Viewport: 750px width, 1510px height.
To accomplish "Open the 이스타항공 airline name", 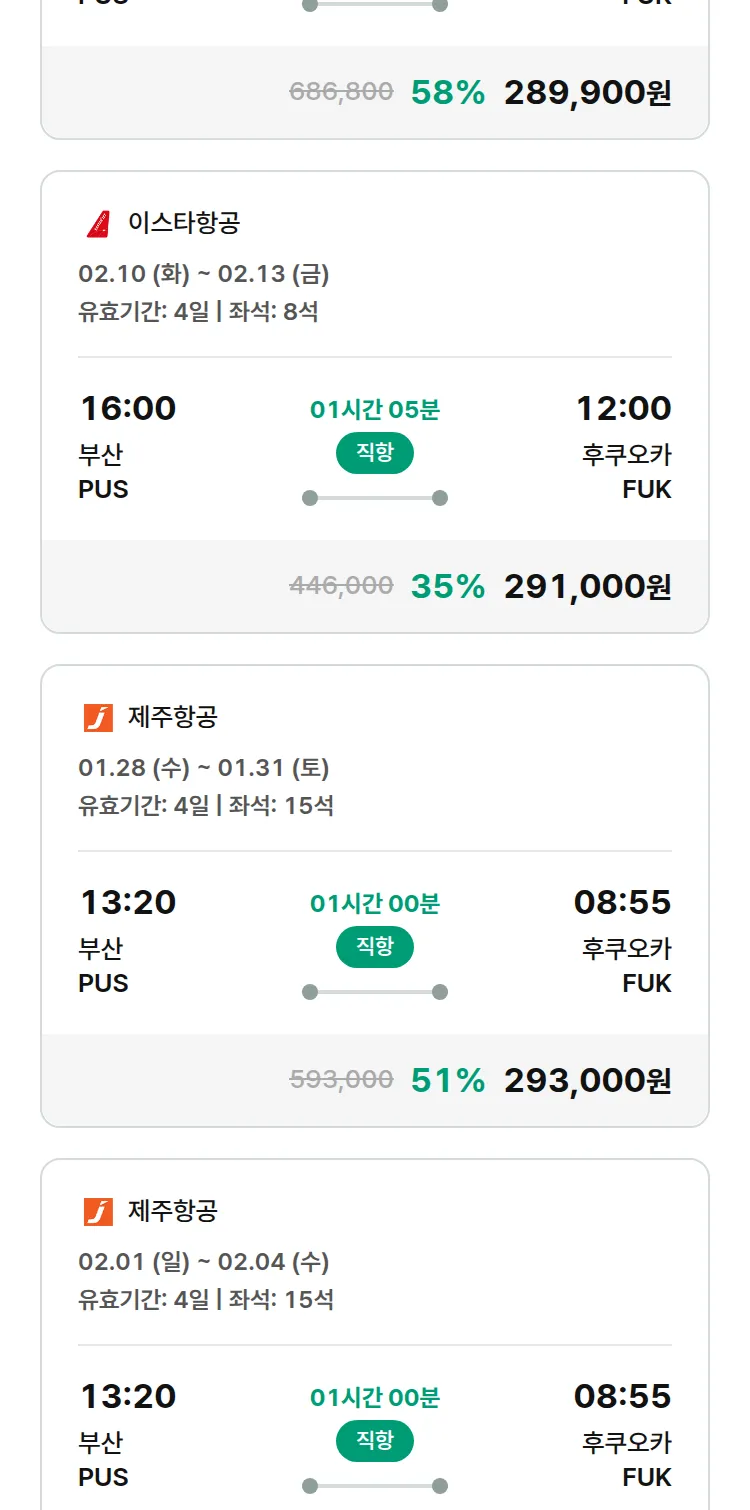I will [x=184, y=222].
